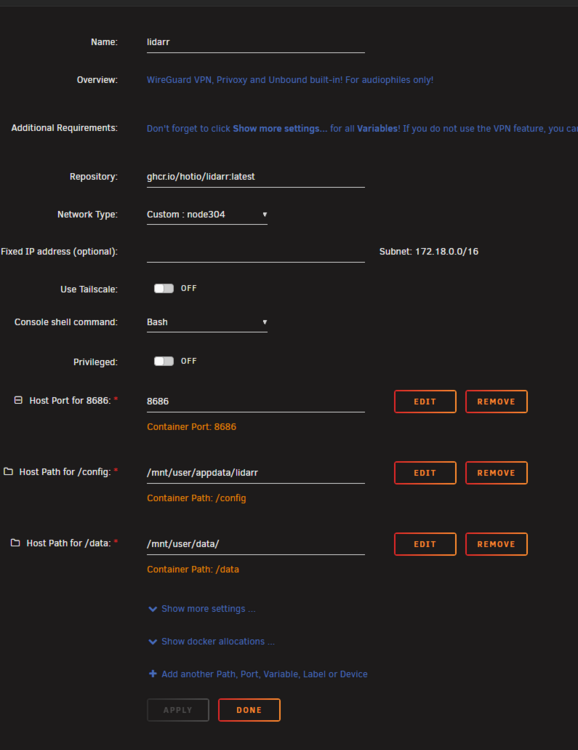Click the Repository input field
This screenshot has width=578, height=750.
pos(256,177)
